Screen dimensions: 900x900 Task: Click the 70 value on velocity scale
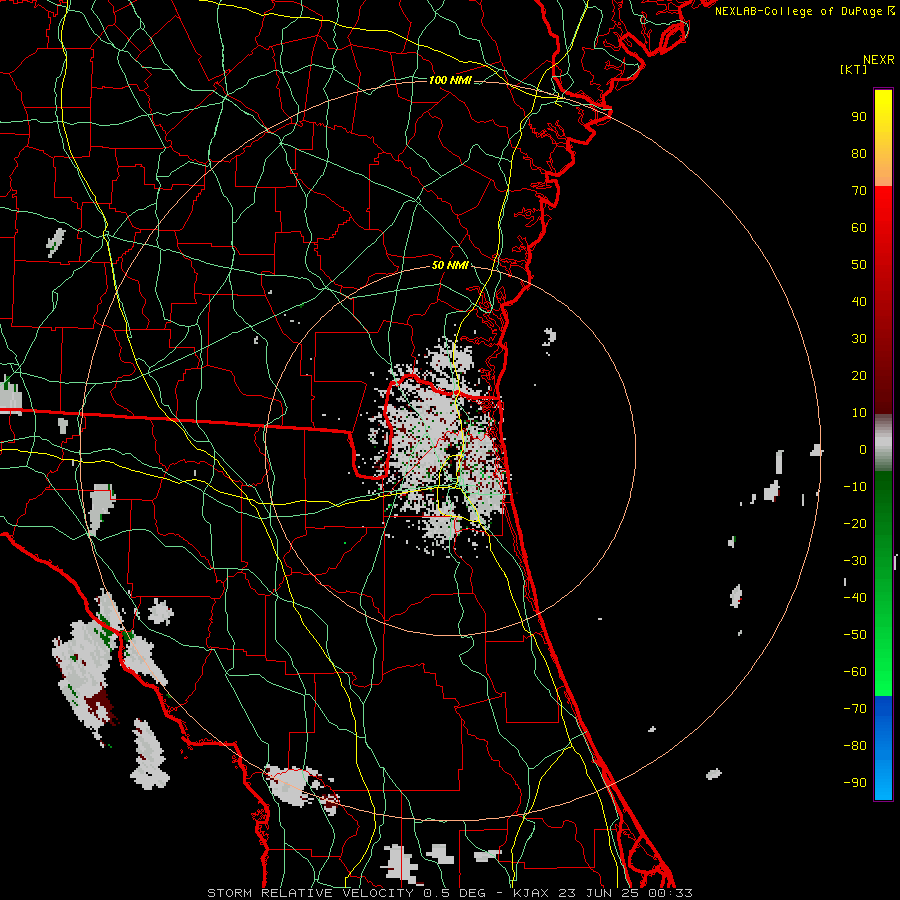pyautogui.click(x=859, y=191)
